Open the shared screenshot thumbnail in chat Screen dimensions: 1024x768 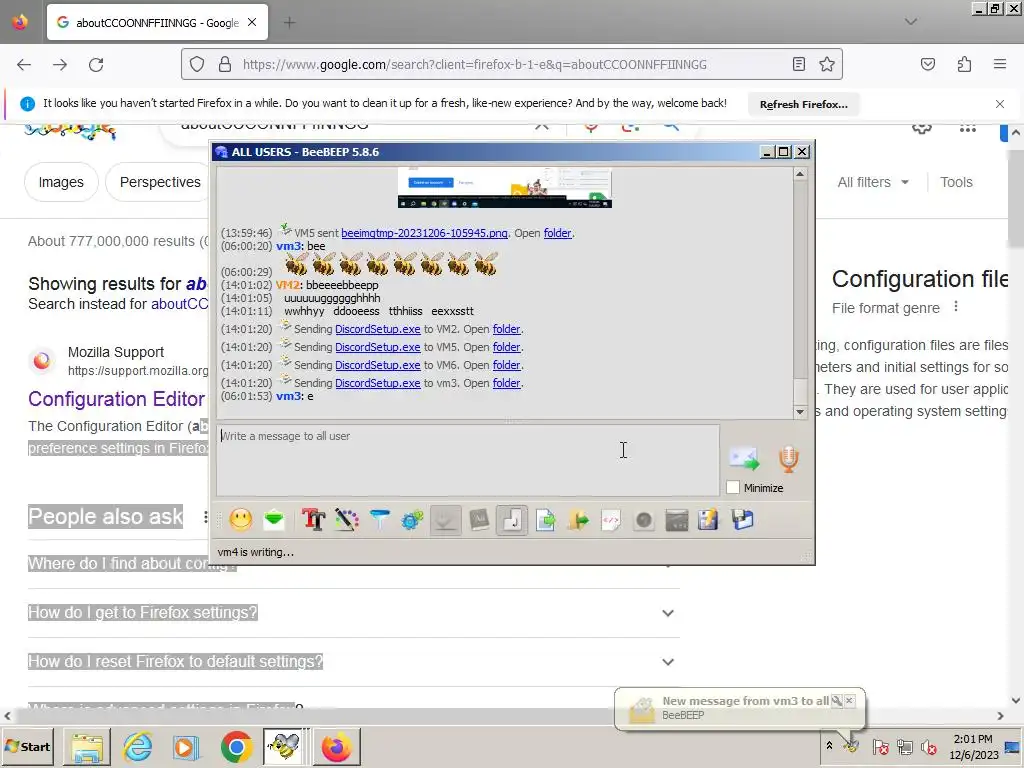coord(505,188)
